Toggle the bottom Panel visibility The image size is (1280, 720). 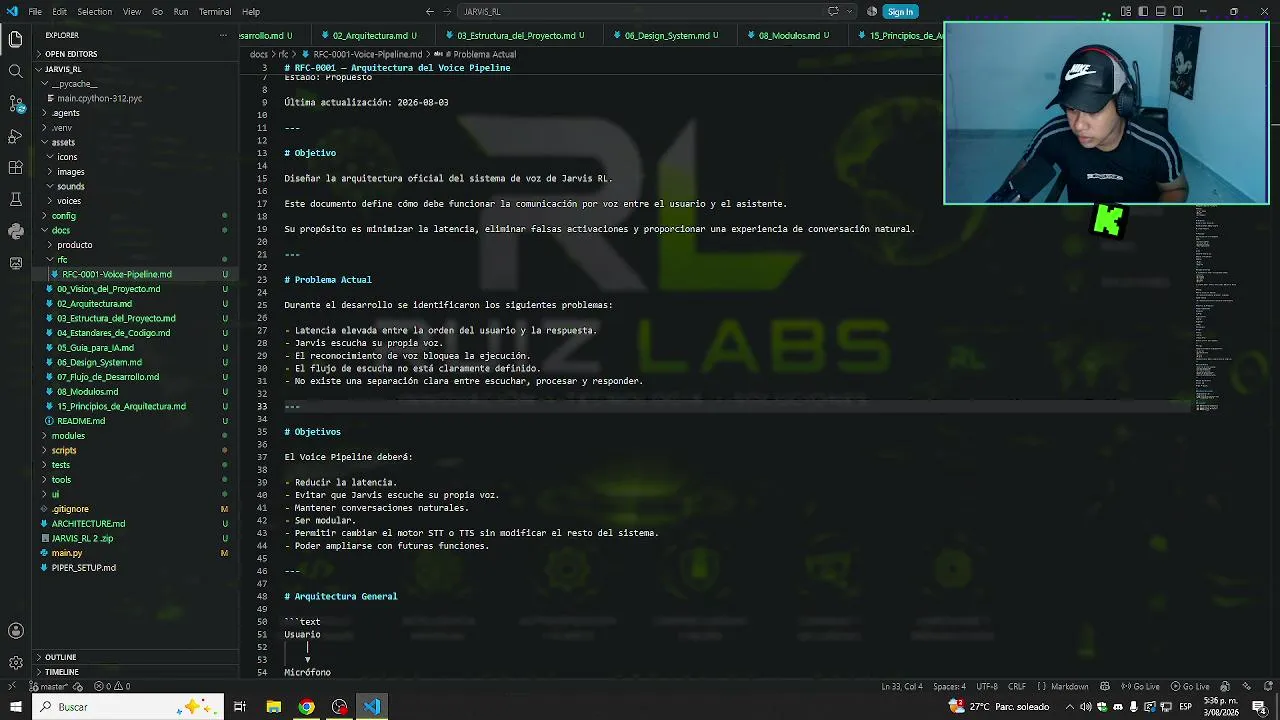click(x=1161, y=12)
